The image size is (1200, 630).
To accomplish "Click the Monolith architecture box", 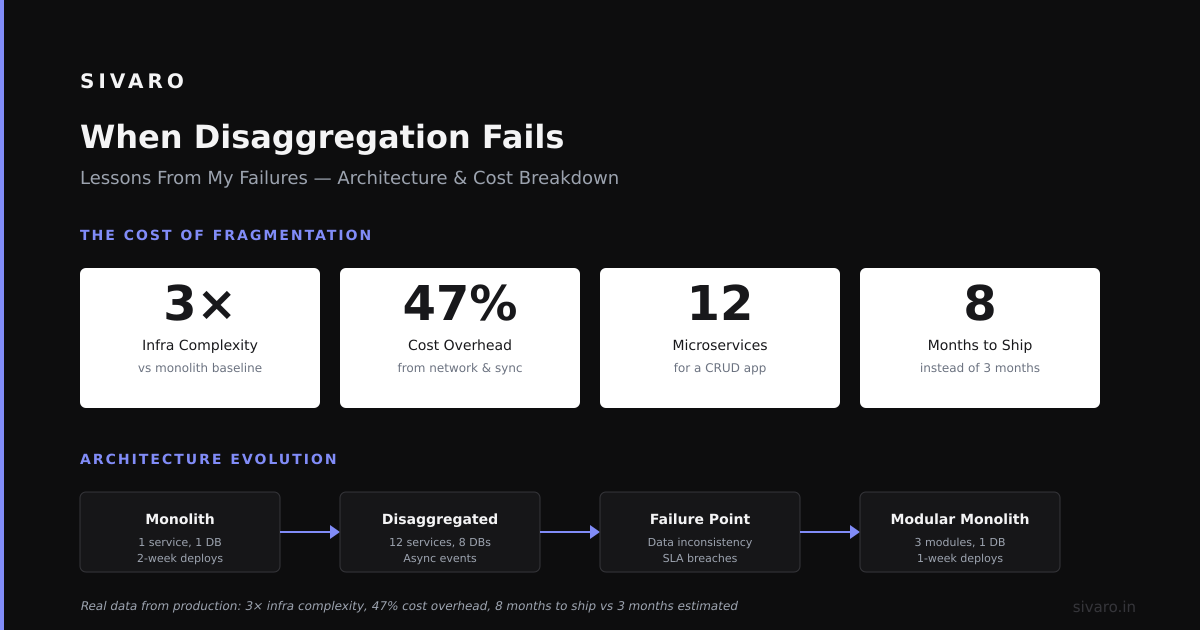I will [x=180, y=532].
